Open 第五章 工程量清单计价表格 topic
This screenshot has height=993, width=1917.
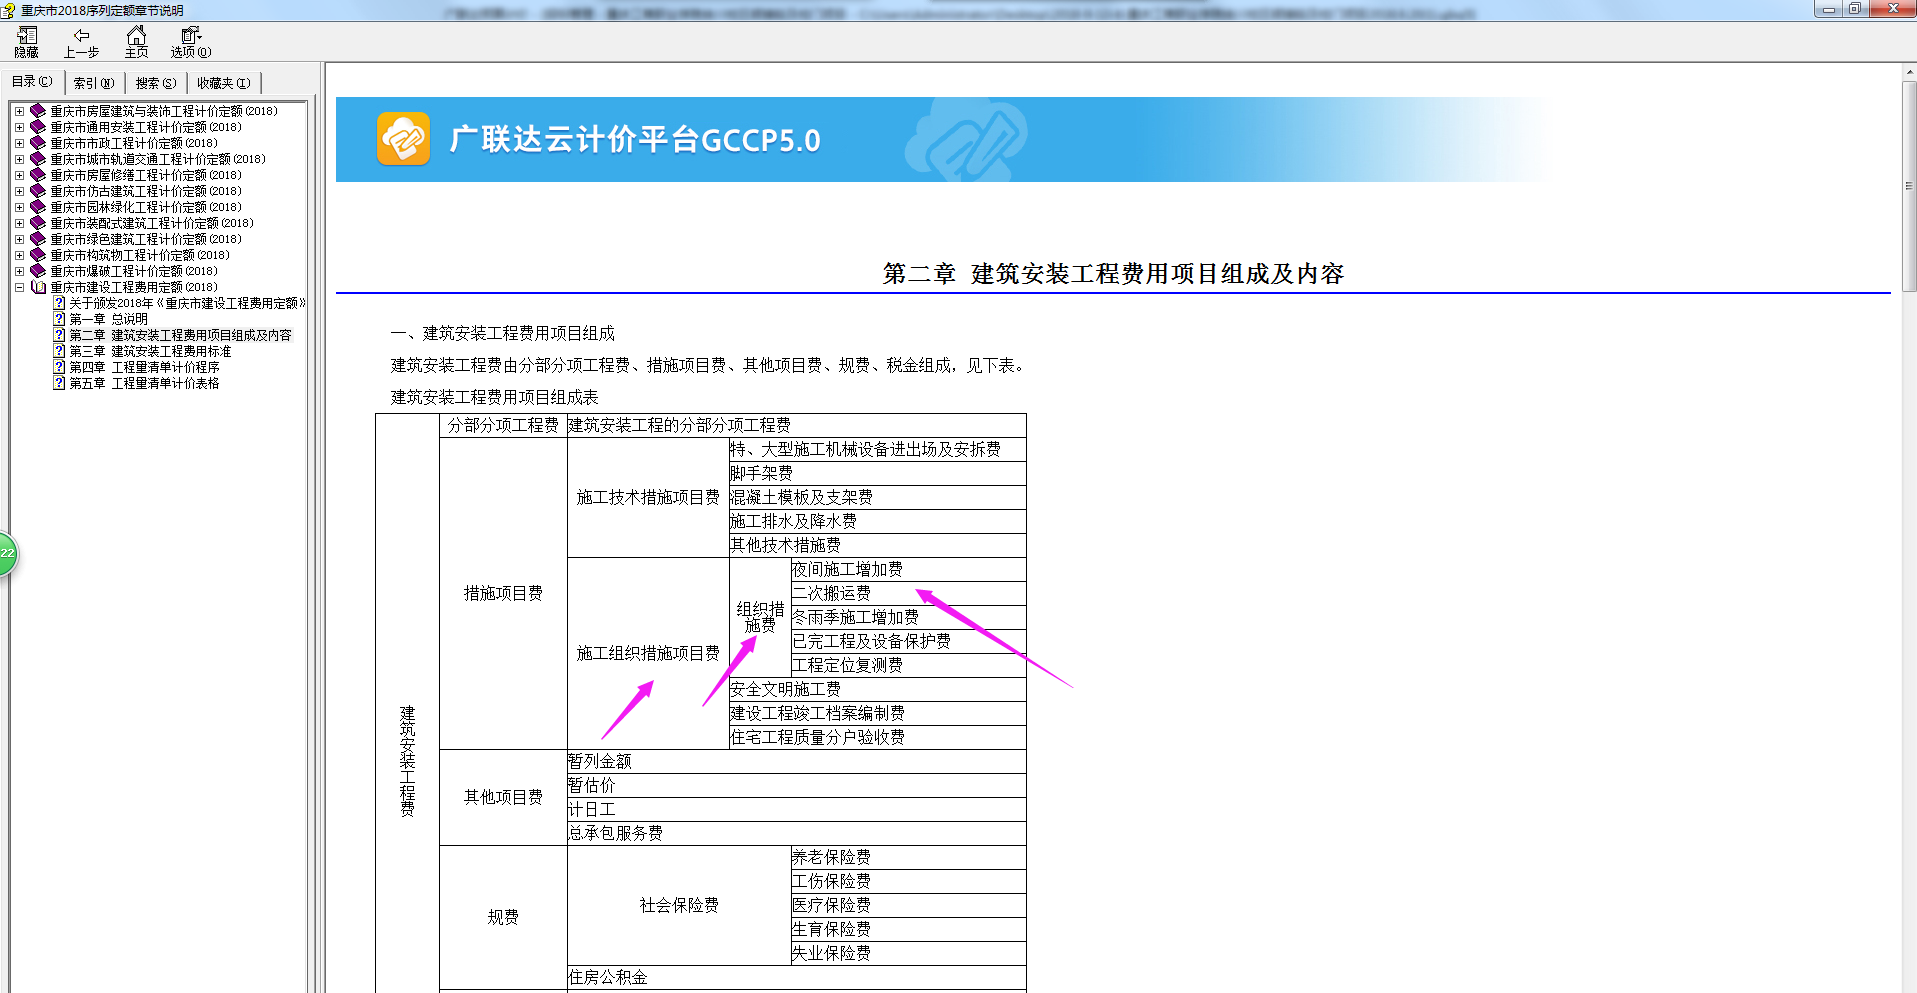point(144,383)
